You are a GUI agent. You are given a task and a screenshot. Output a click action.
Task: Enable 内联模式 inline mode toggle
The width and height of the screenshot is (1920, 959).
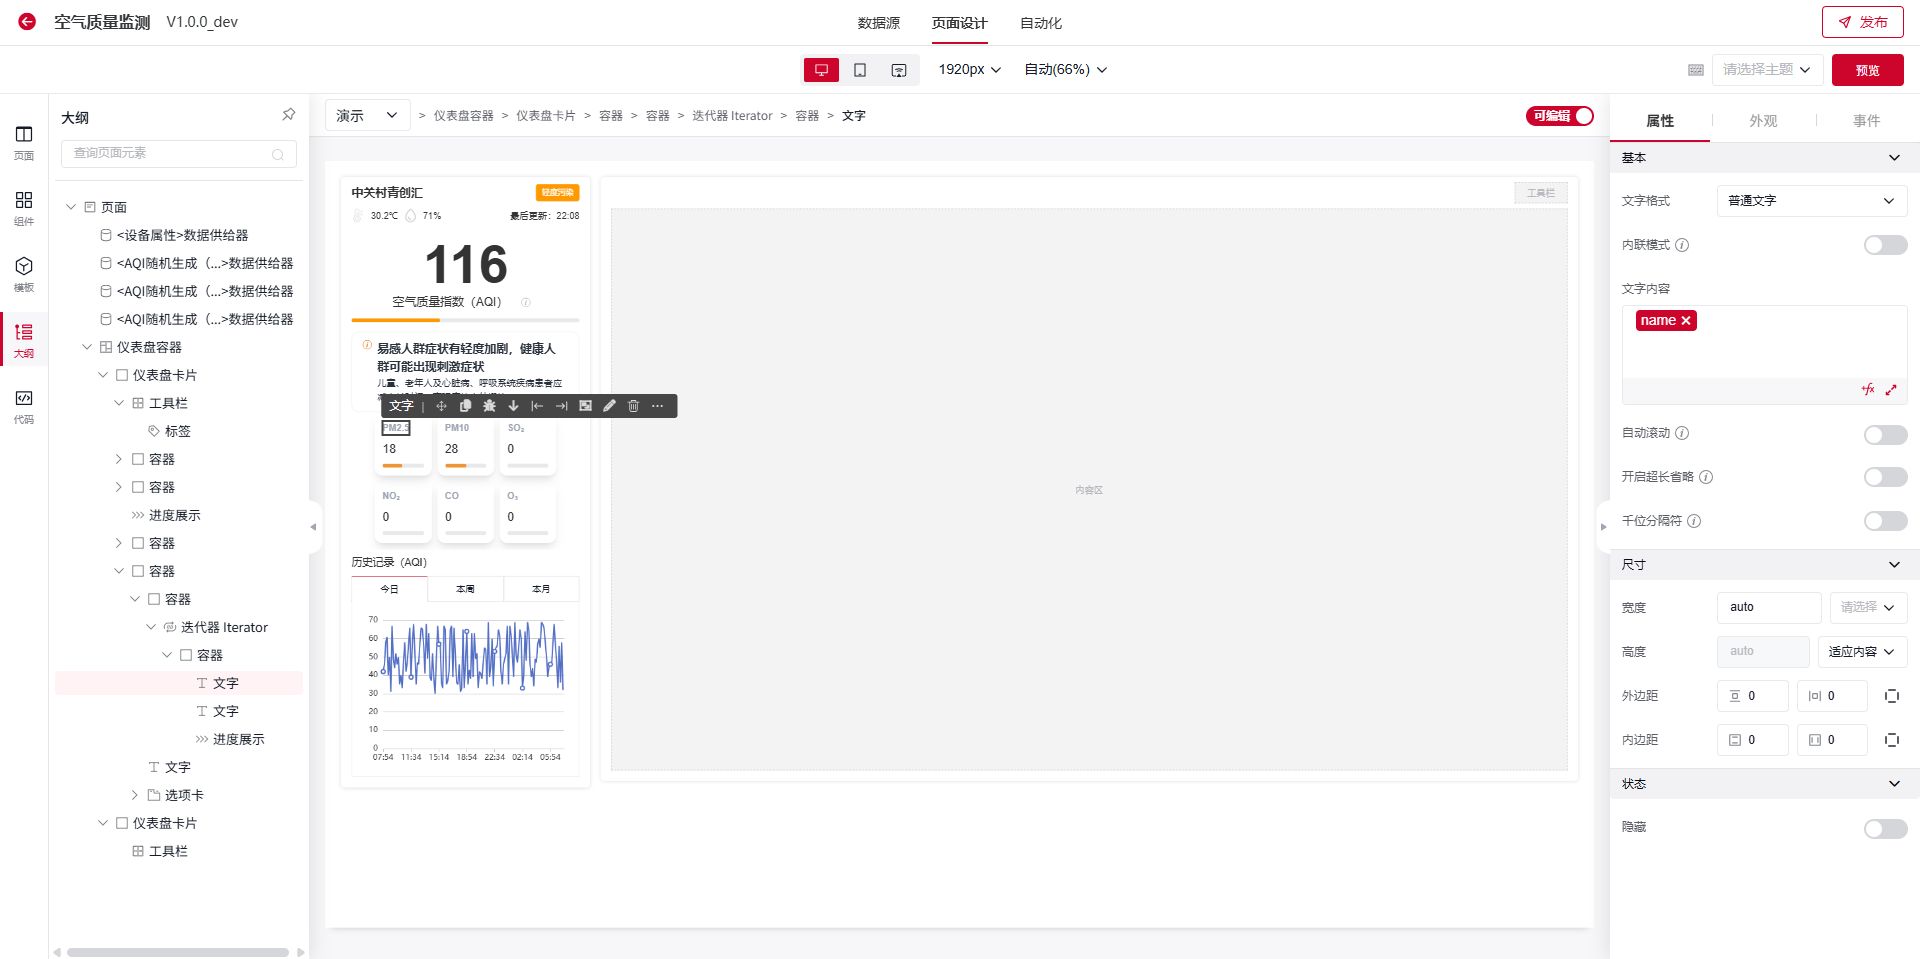(x=1884, y=244)
